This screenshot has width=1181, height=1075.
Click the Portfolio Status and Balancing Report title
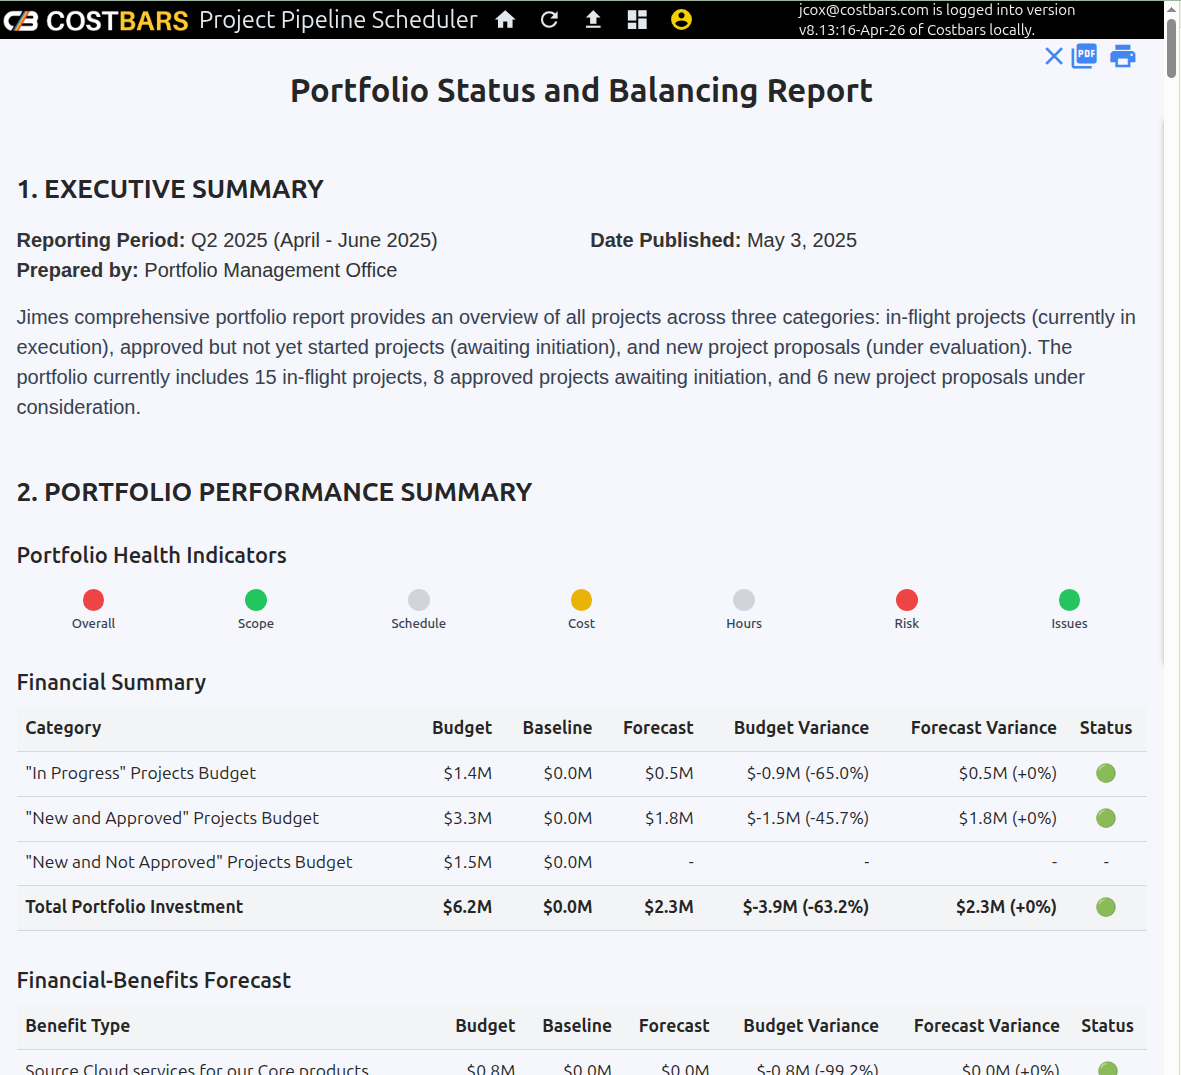point(581,90)
